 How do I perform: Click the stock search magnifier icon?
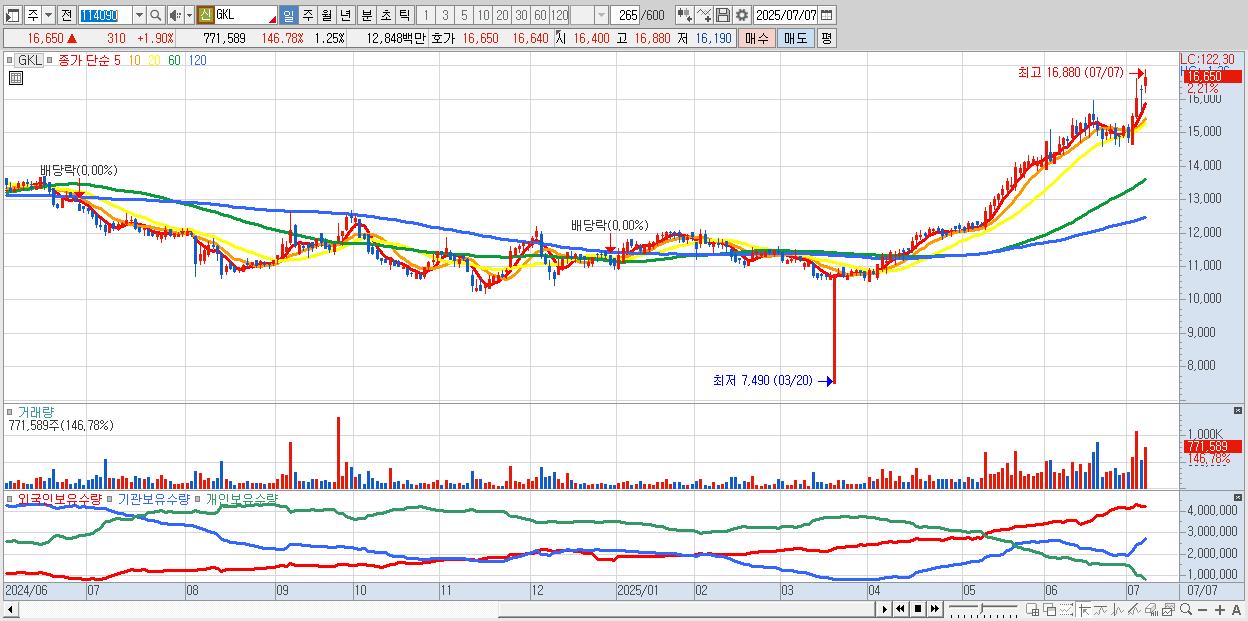(156, 15)
